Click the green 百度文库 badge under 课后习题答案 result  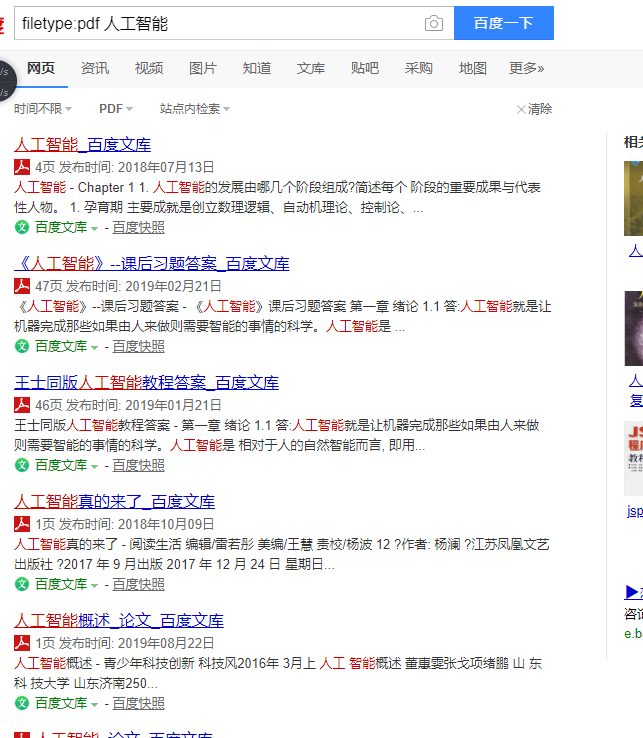(22, 346)
